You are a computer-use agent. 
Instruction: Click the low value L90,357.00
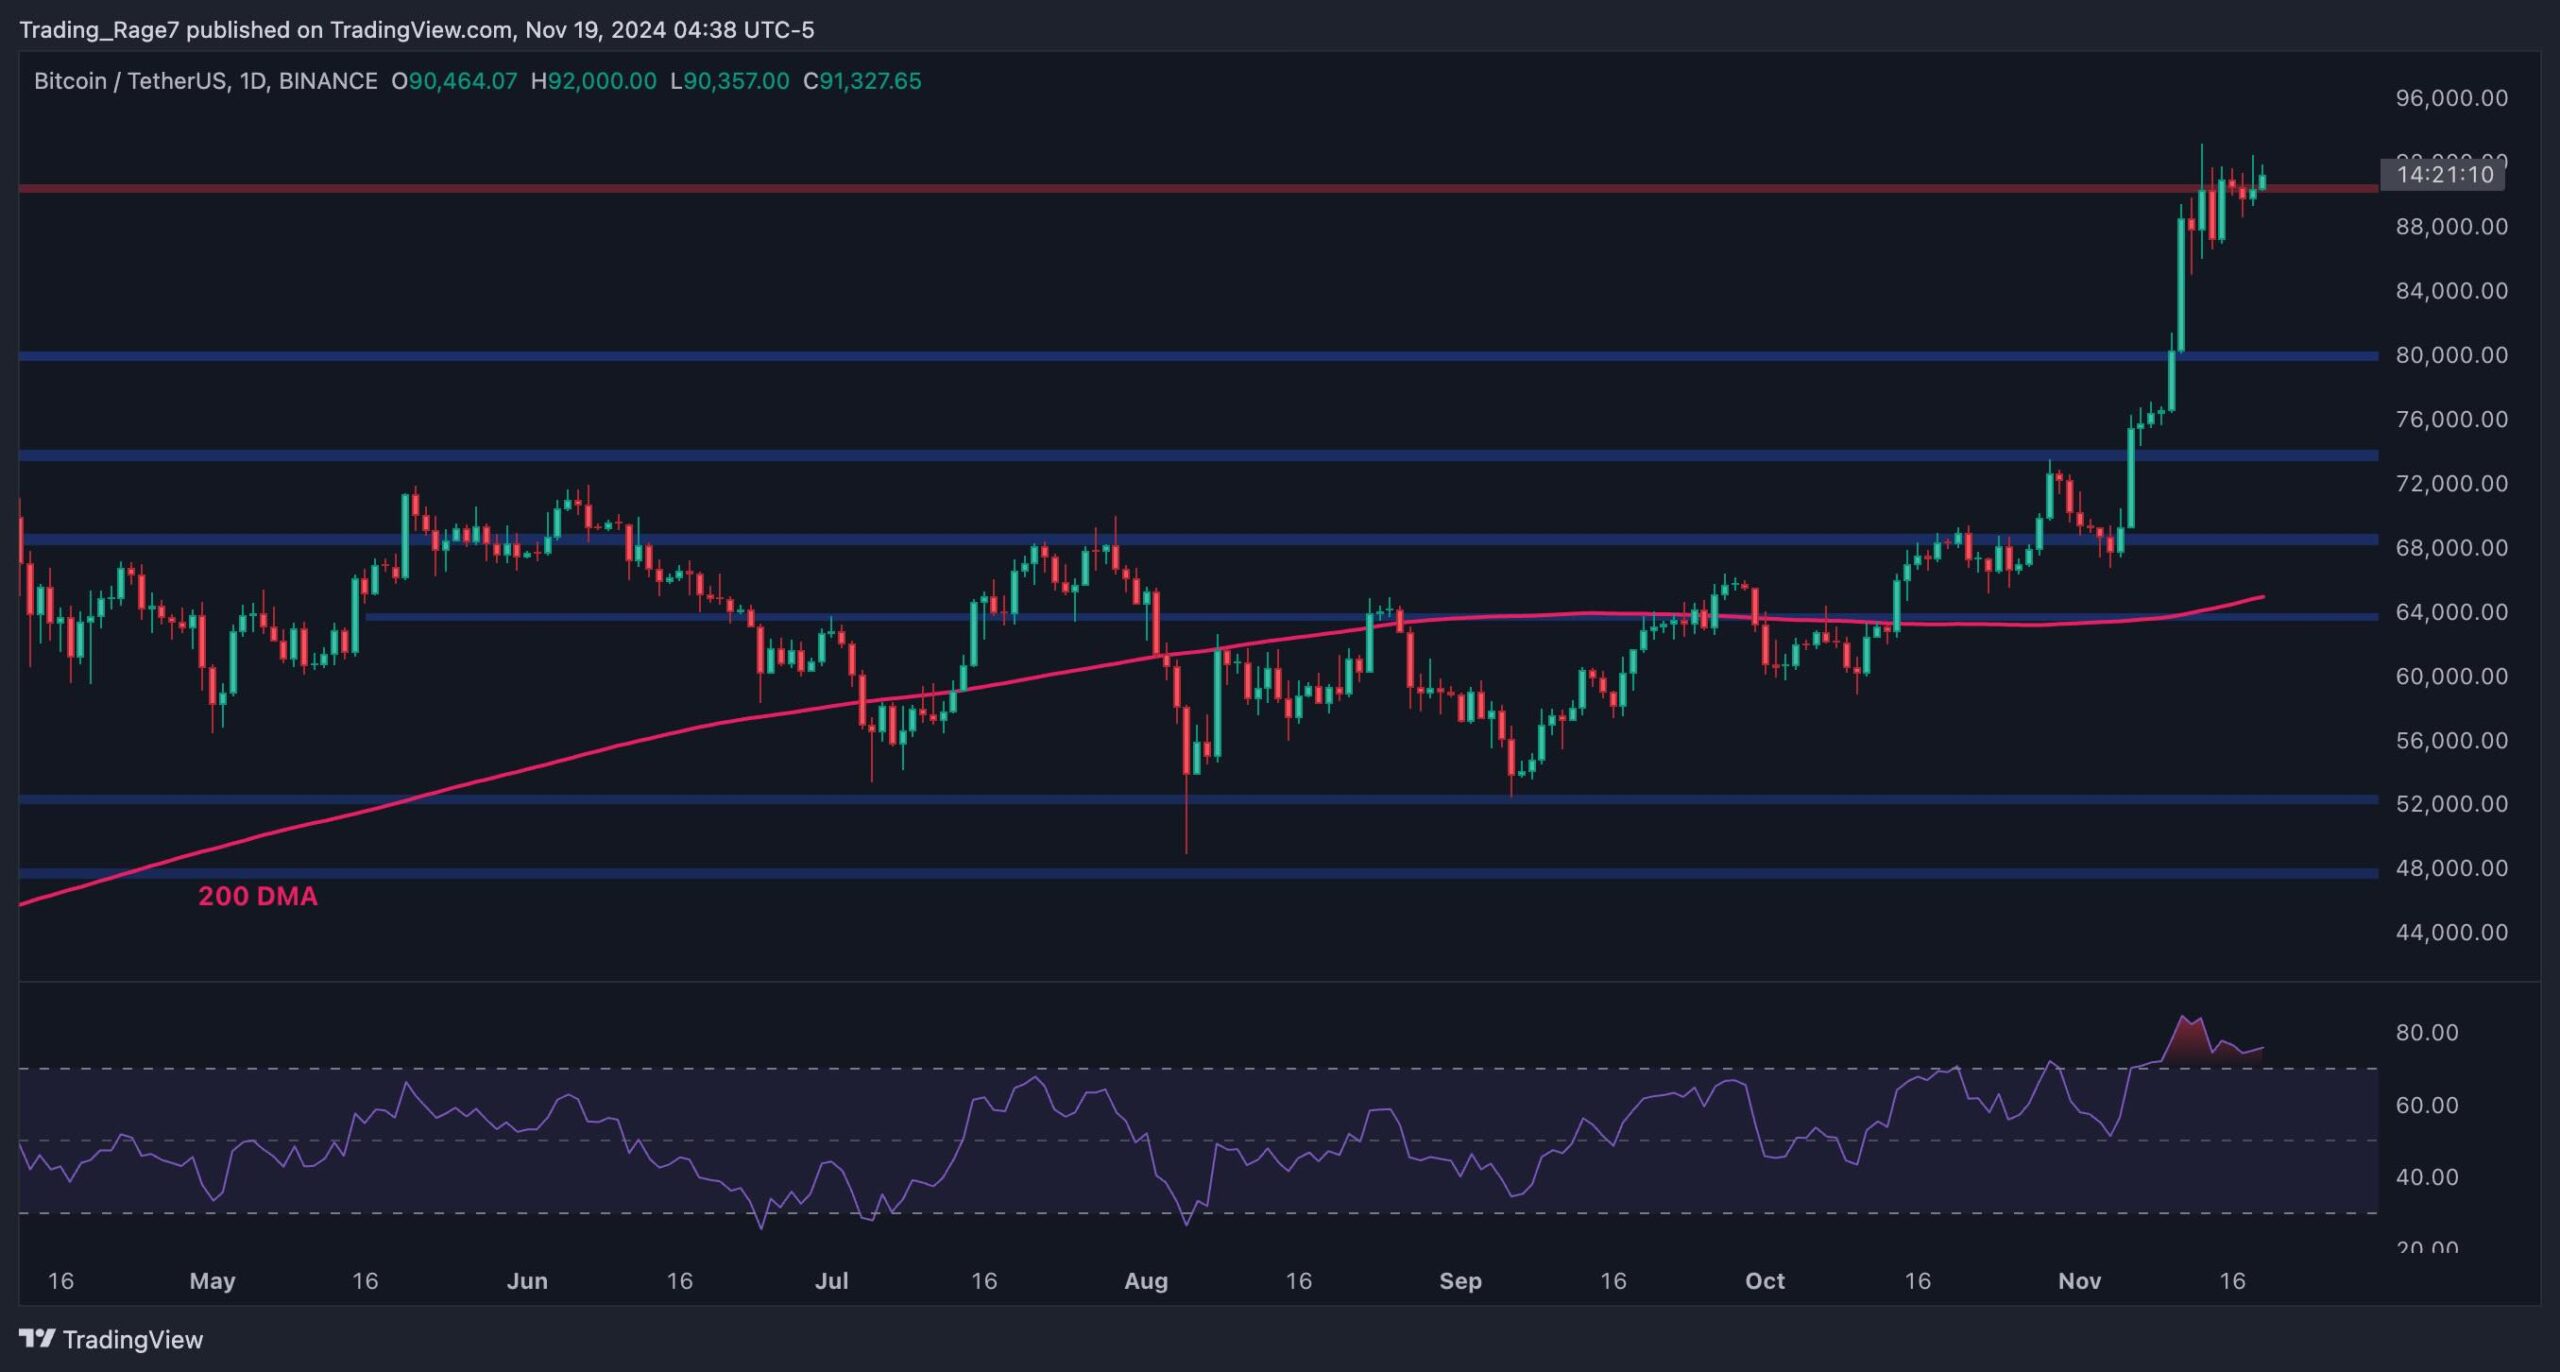(x=729, y=81)
